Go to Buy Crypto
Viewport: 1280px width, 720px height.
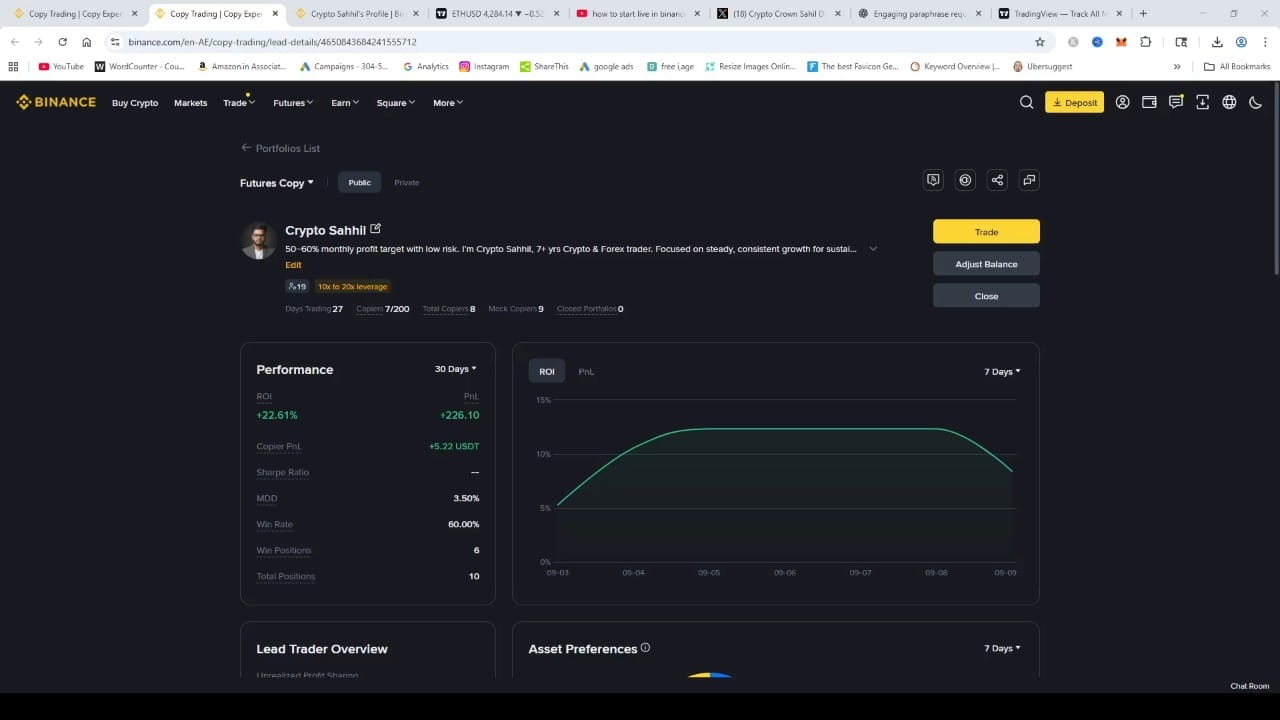coord(135,103)
